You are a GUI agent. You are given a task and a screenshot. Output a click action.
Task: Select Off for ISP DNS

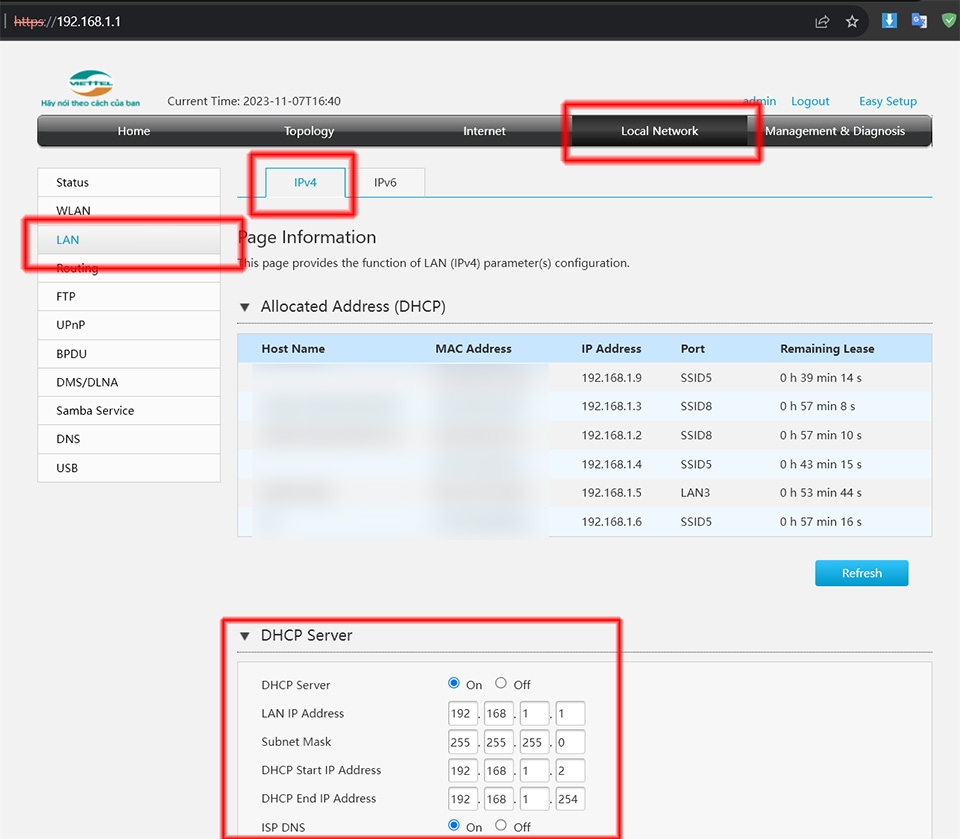click(502, 826)
